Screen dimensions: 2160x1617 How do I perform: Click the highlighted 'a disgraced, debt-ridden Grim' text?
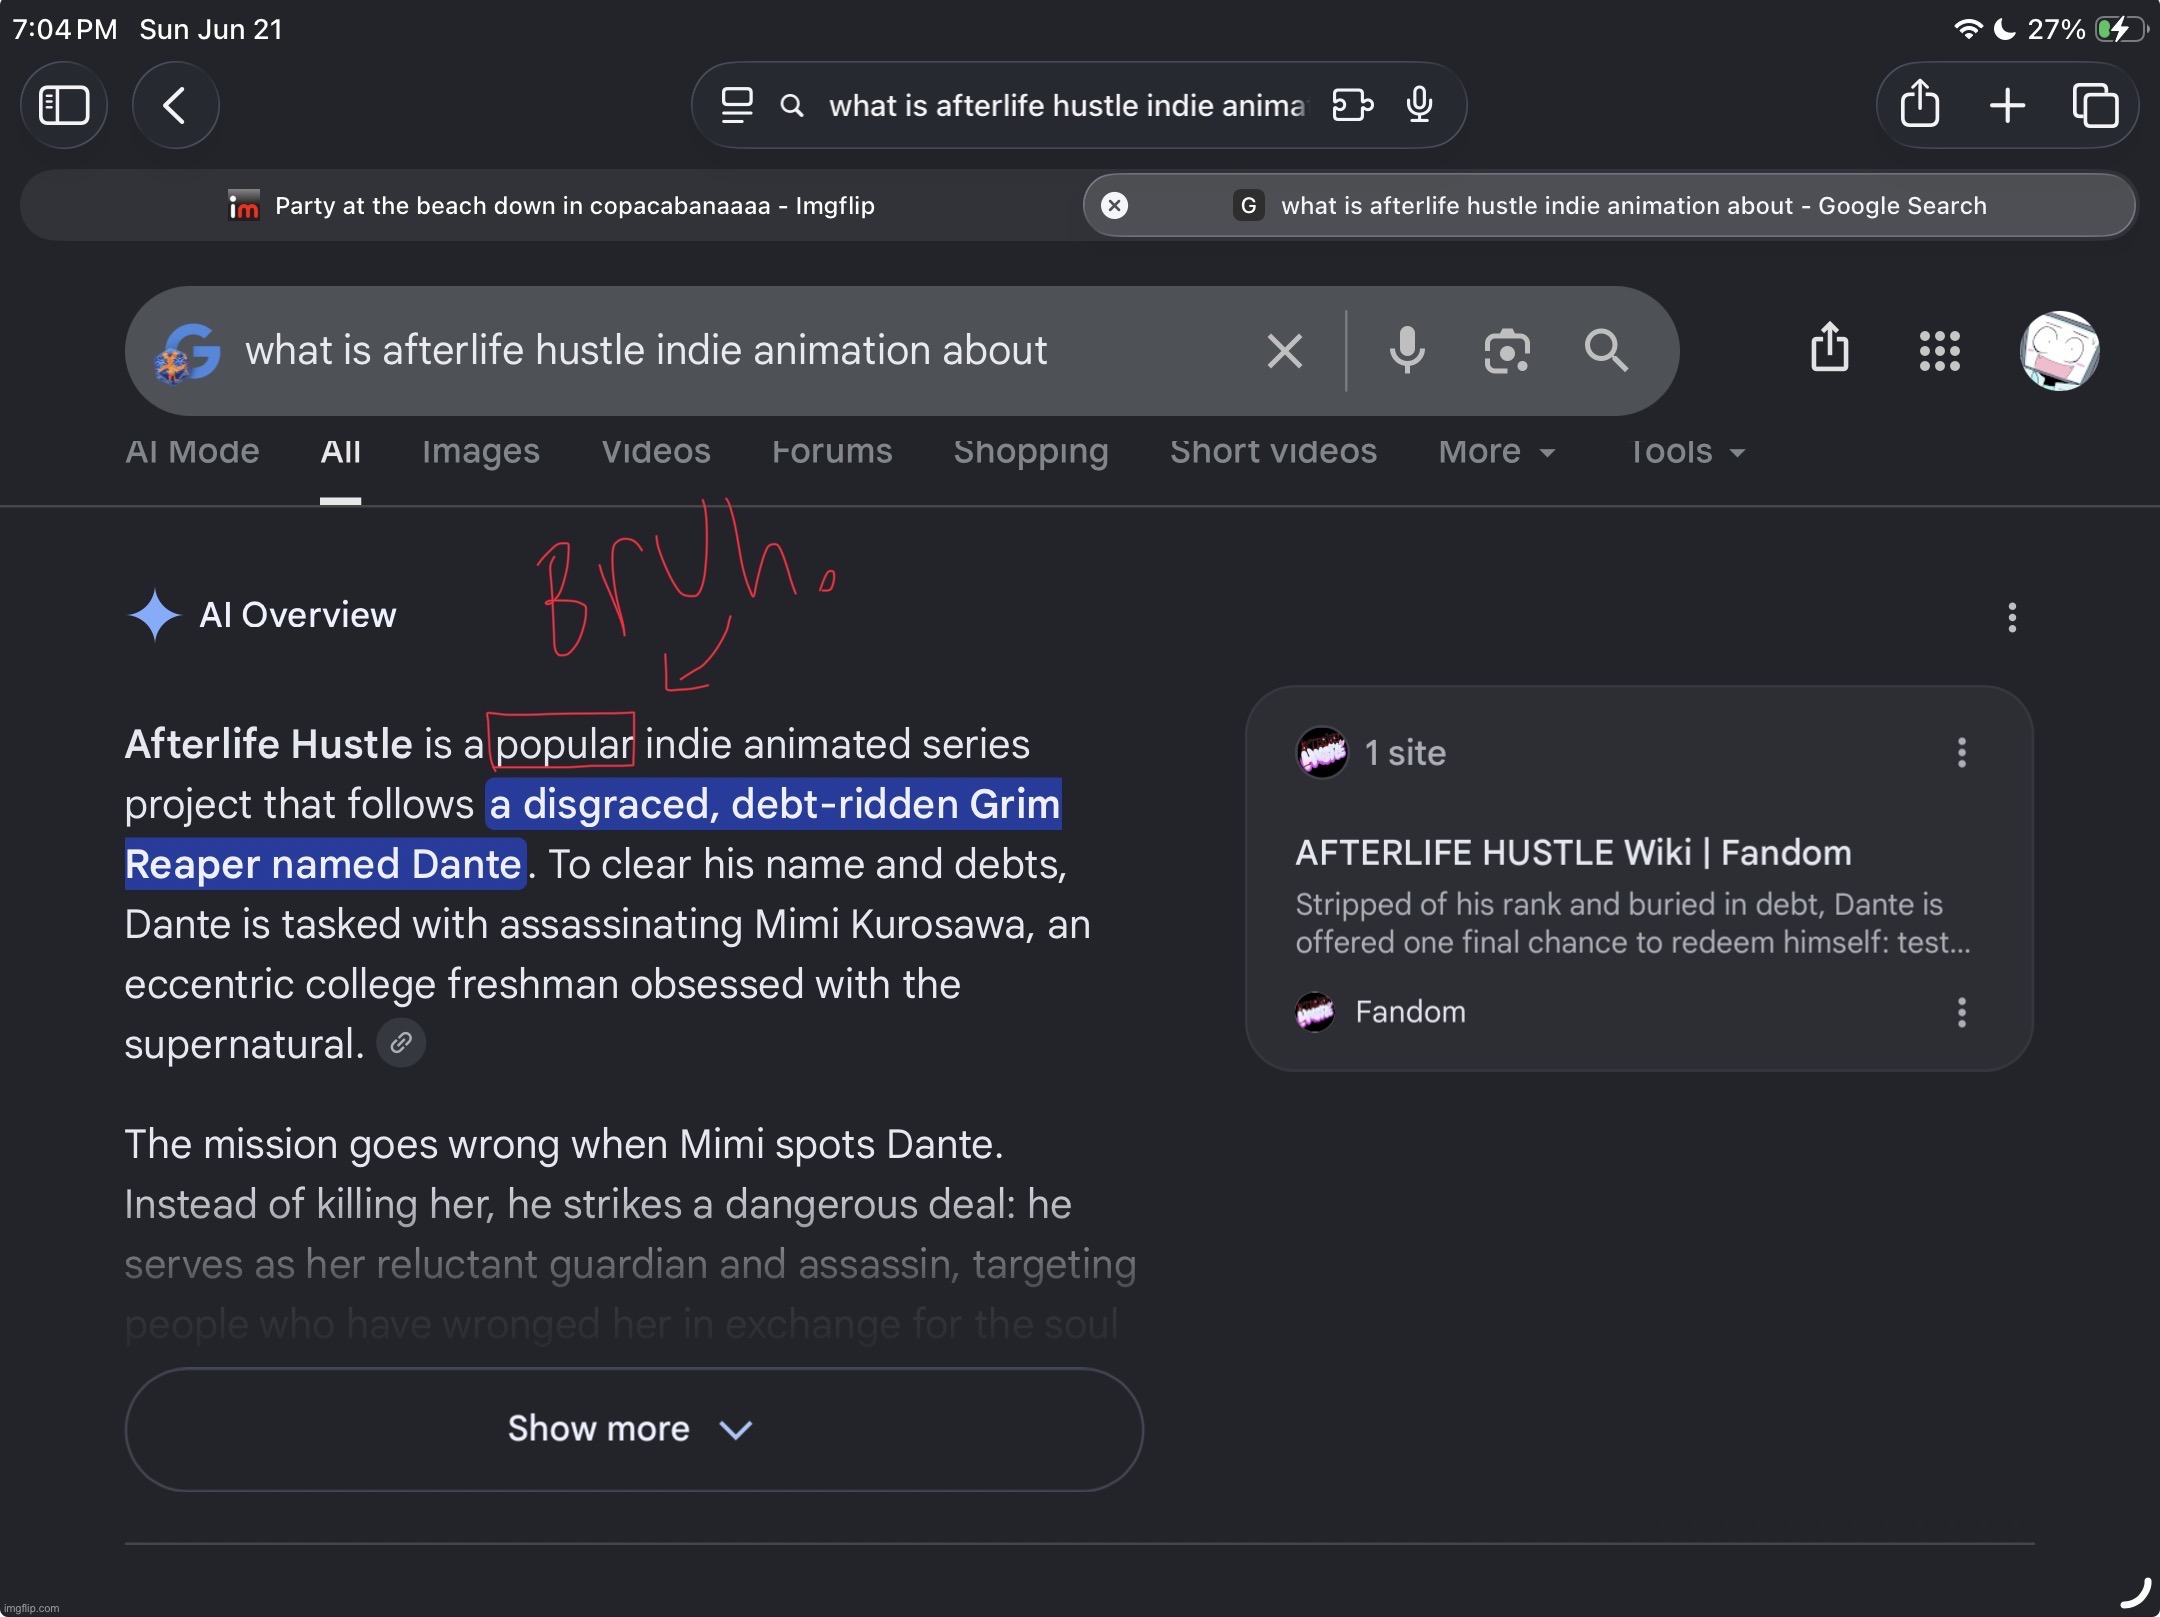click(773, 804)
